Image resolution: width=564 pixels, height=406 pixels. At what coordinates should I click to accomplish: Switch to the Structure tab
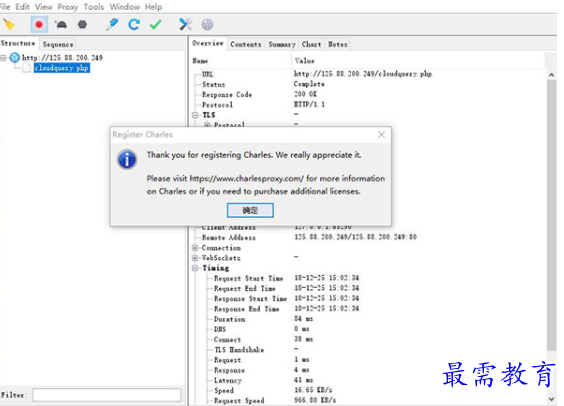coord(18,43)
